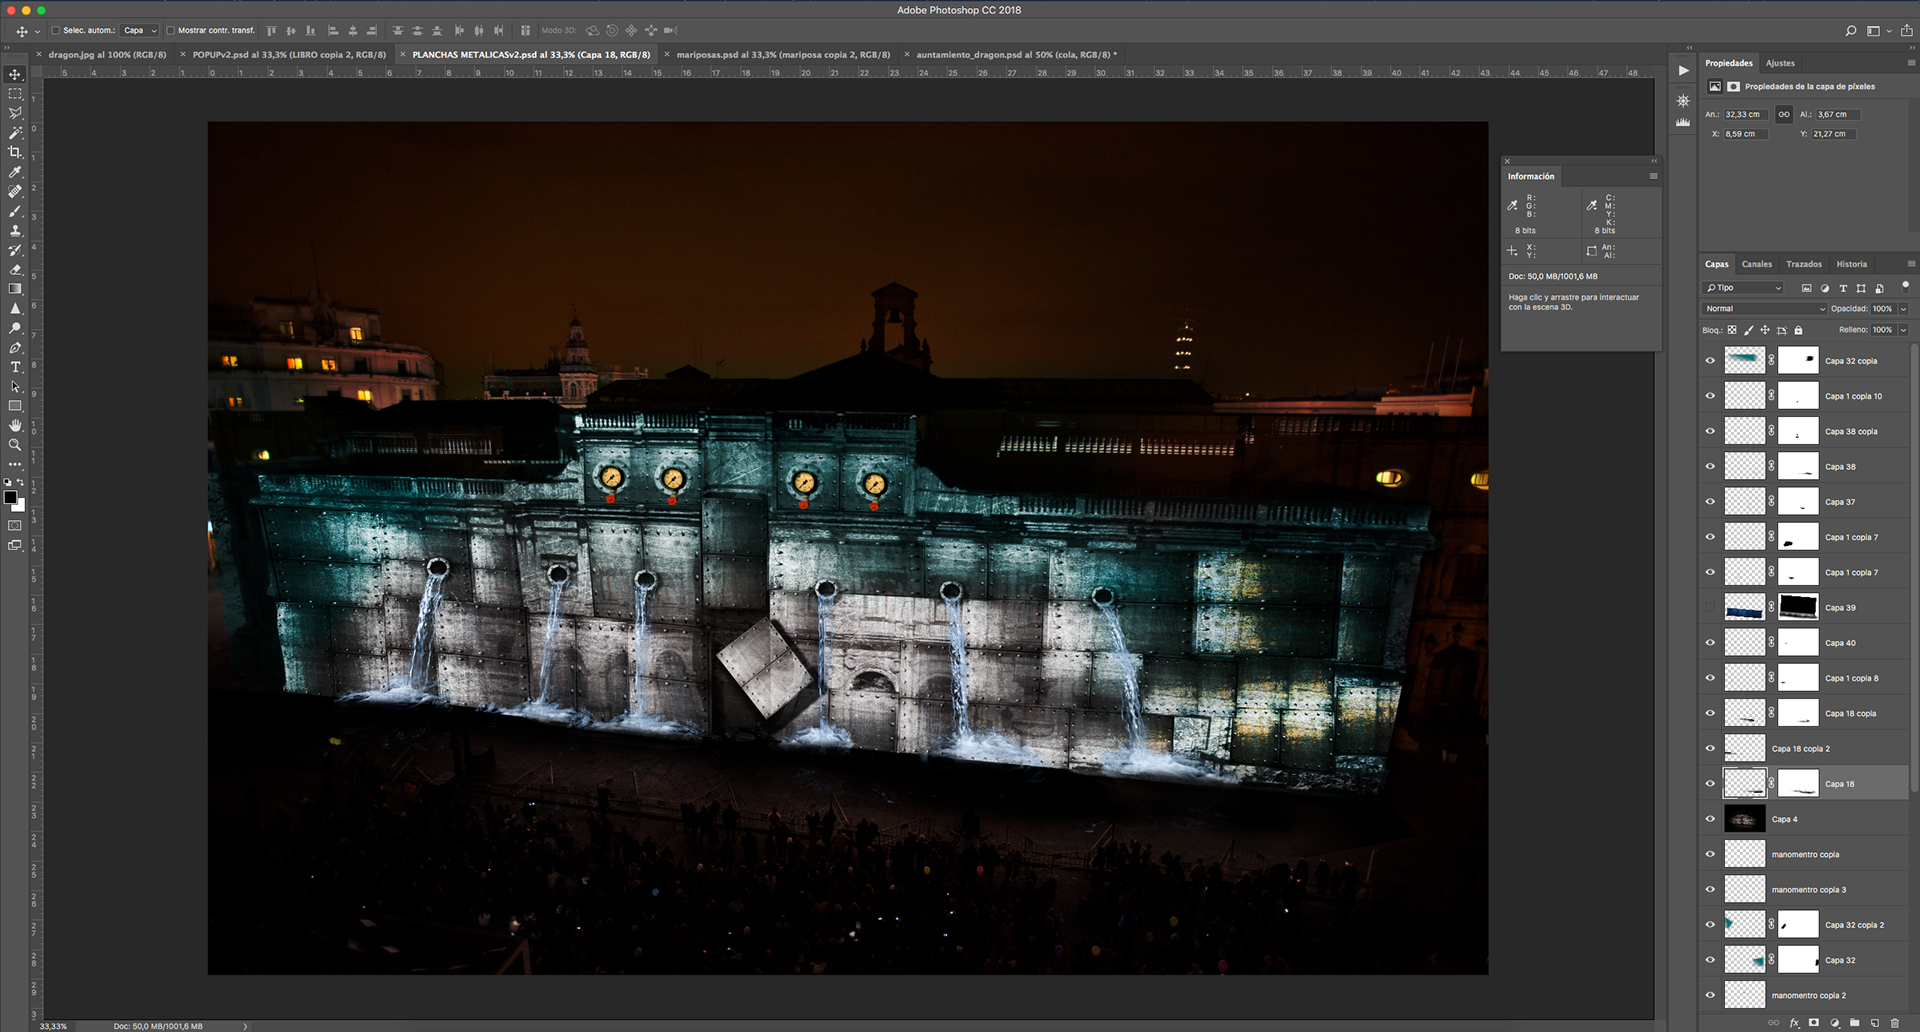The height and width of the screenshot is (1032, 1920).
Task: Lock all with the padlock icon
Action: (x=1798, y=330)
